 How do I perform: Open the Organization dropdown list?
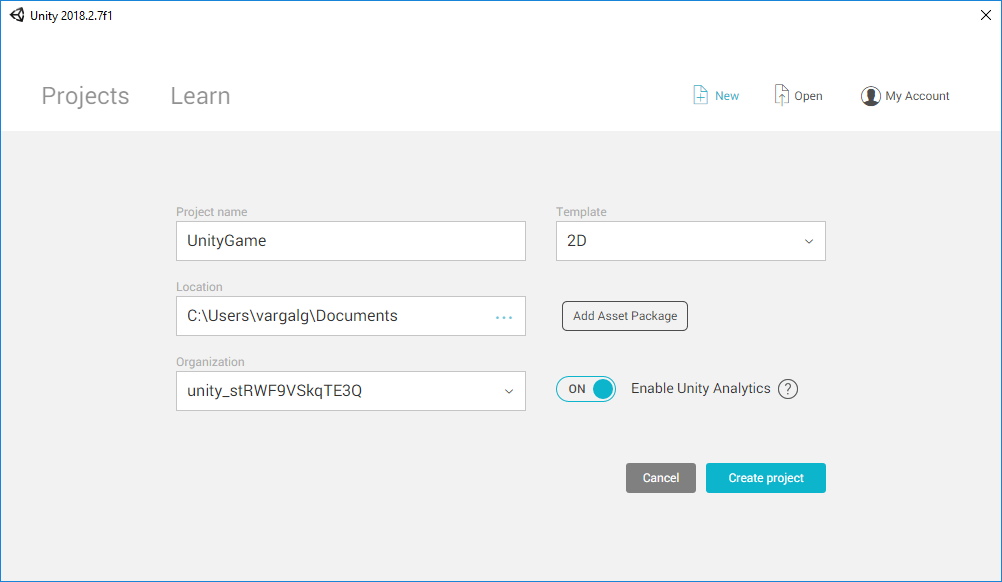click(351, 391)
